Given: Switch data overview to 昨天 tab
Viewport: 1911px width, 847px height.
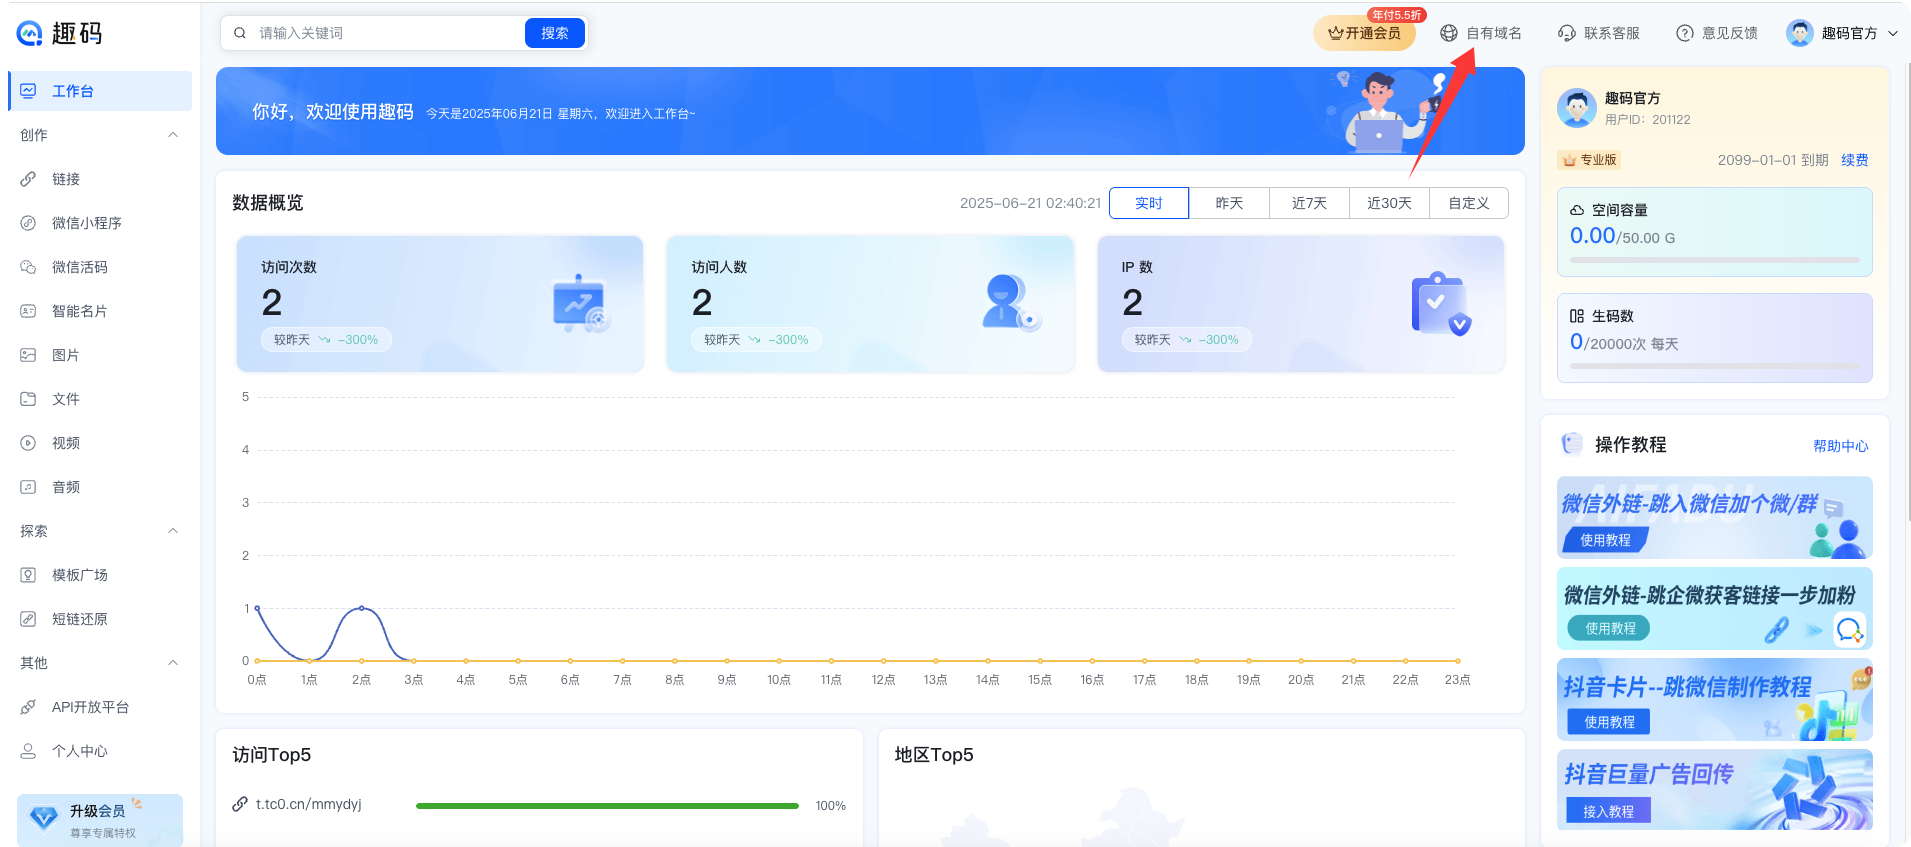Looking at the screenshot, I should click(x=1229, y=203).
